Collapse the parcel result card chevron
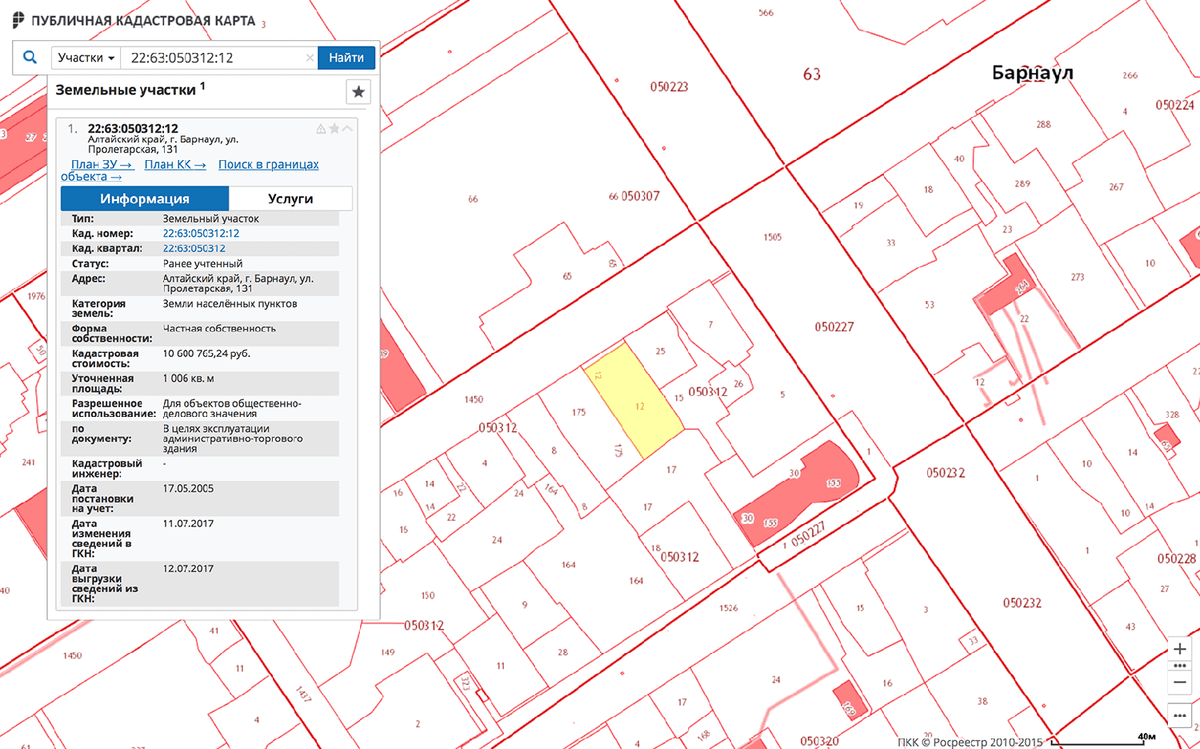The image size is (1200, 749). pyautogui.click(x=347, y=129)
